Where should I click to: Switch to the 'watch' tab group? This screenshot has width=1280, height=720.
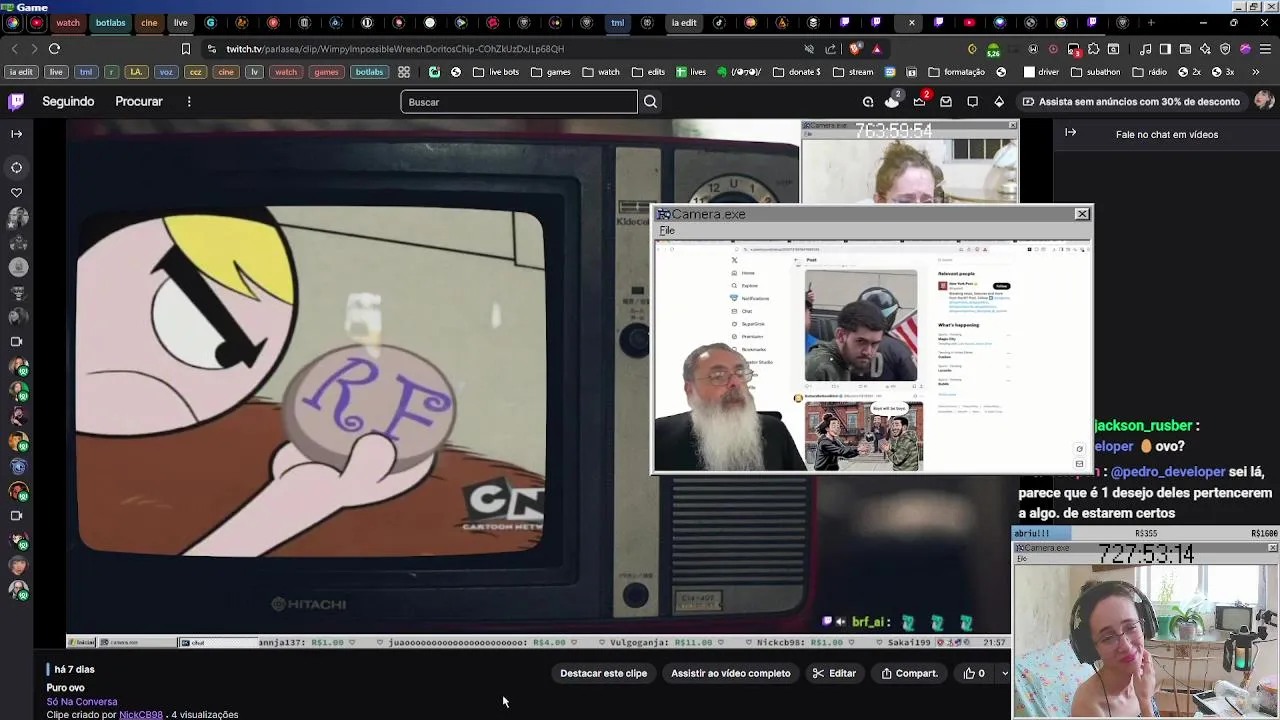(x=67, y=22)
